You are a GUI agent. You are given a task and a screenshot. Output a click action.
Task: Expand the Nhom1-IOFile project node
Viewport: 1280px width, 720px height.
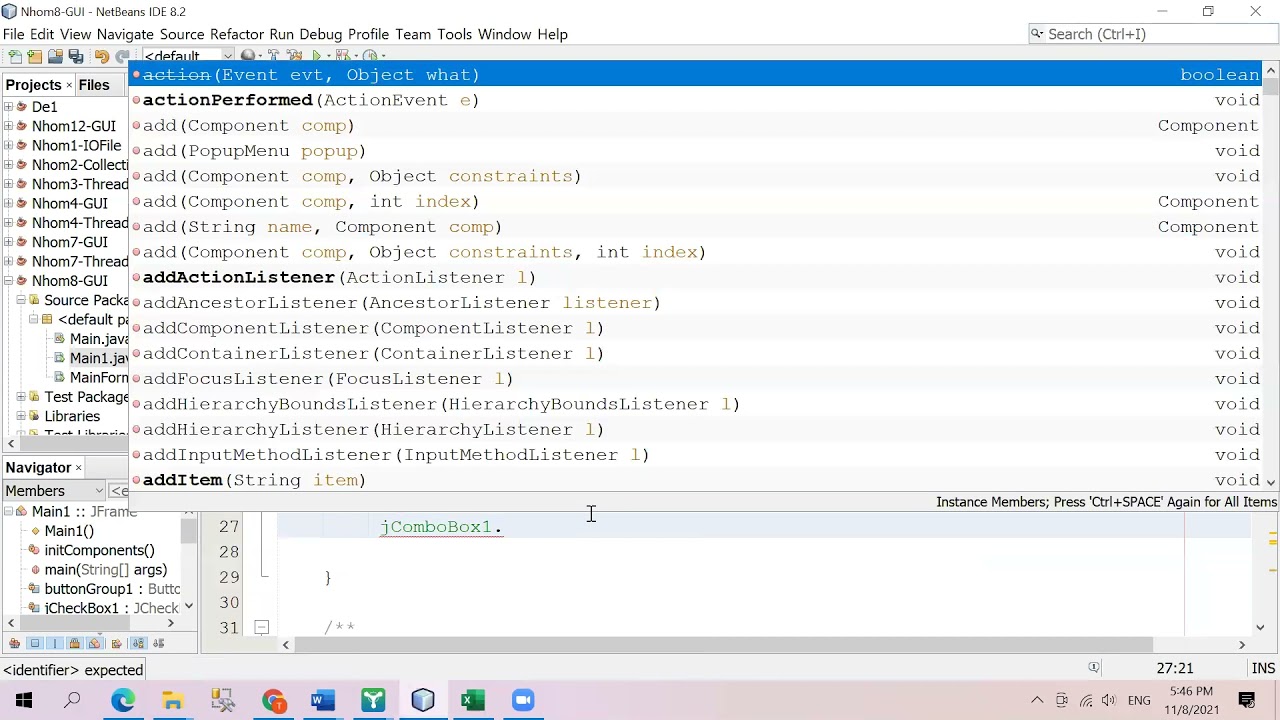tap(8, 146)
